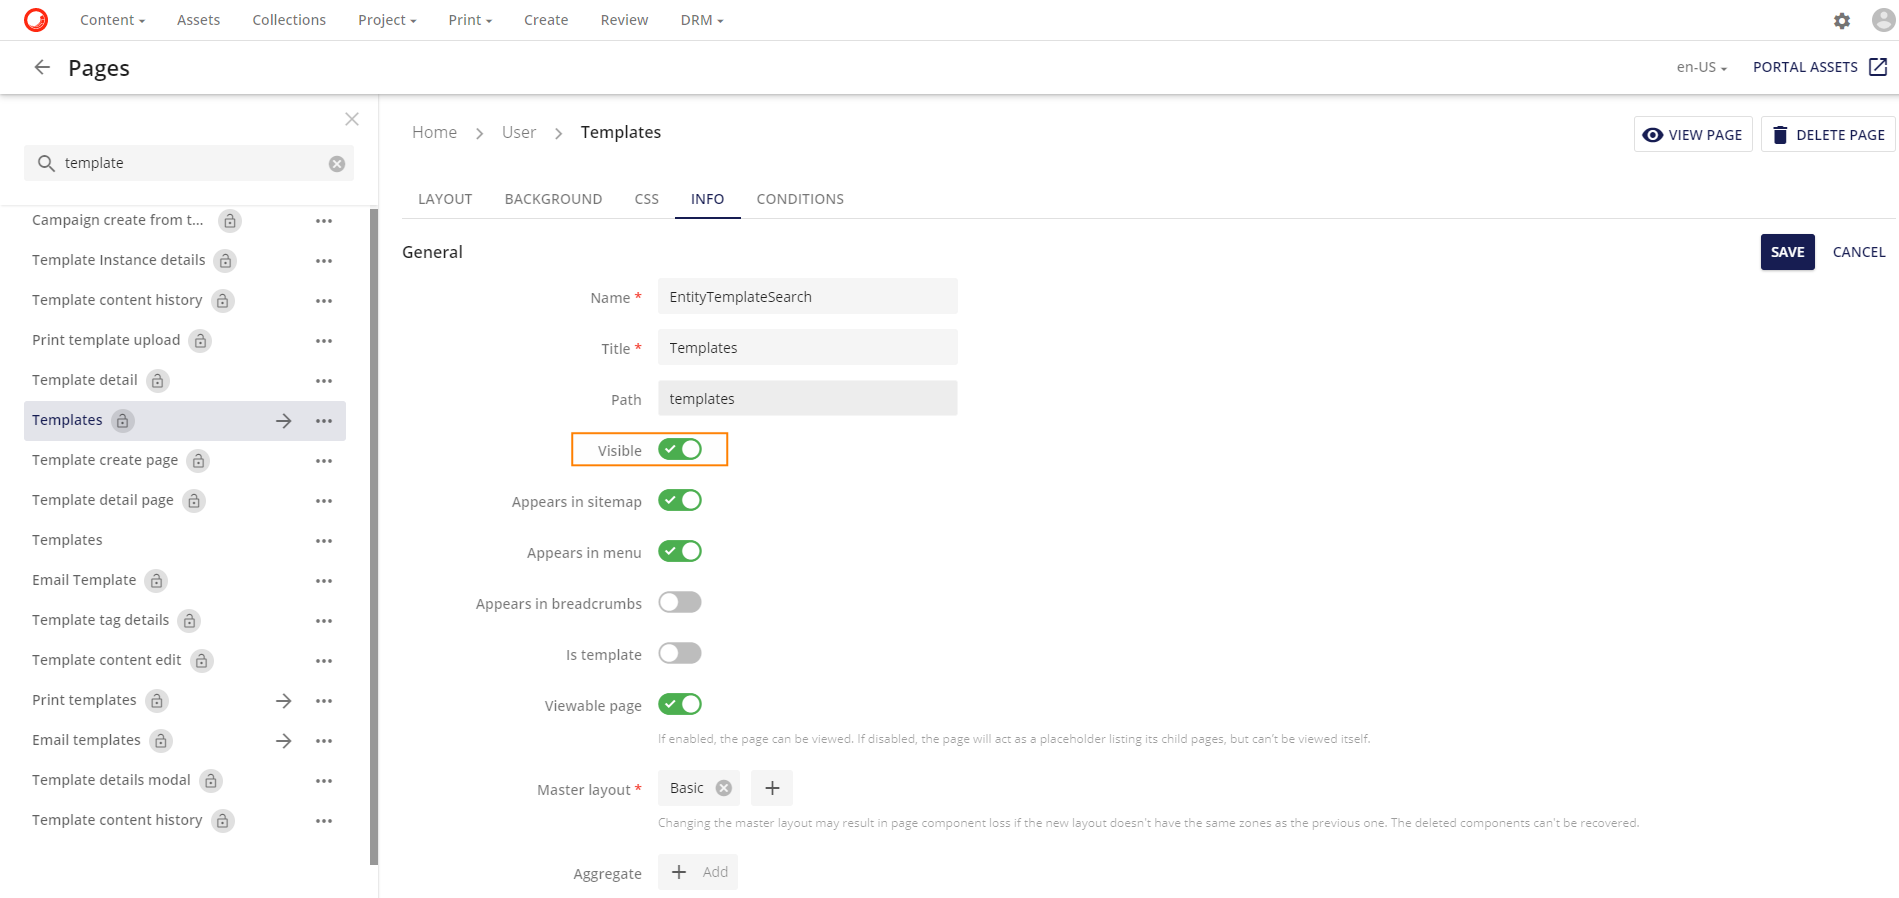Viewport: 1899px width, 898px height.
Task: Open more options for Template detail
Action: click(324, 381)
